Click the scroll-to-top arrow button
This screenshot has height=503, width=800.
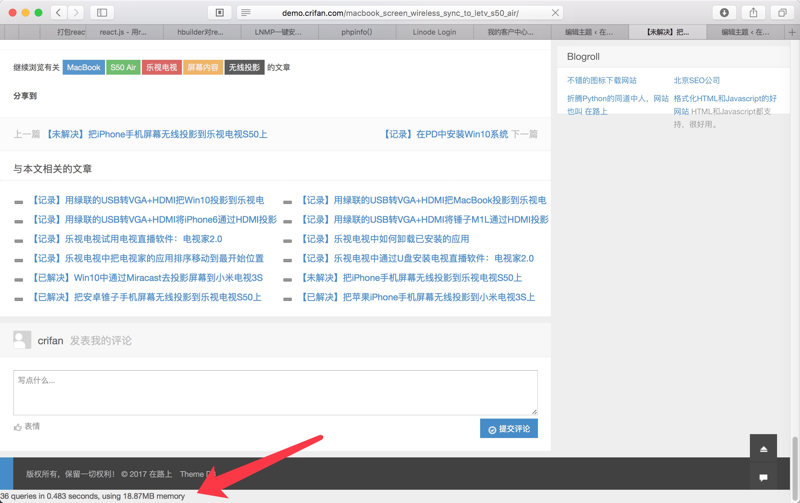coord(763,449)
